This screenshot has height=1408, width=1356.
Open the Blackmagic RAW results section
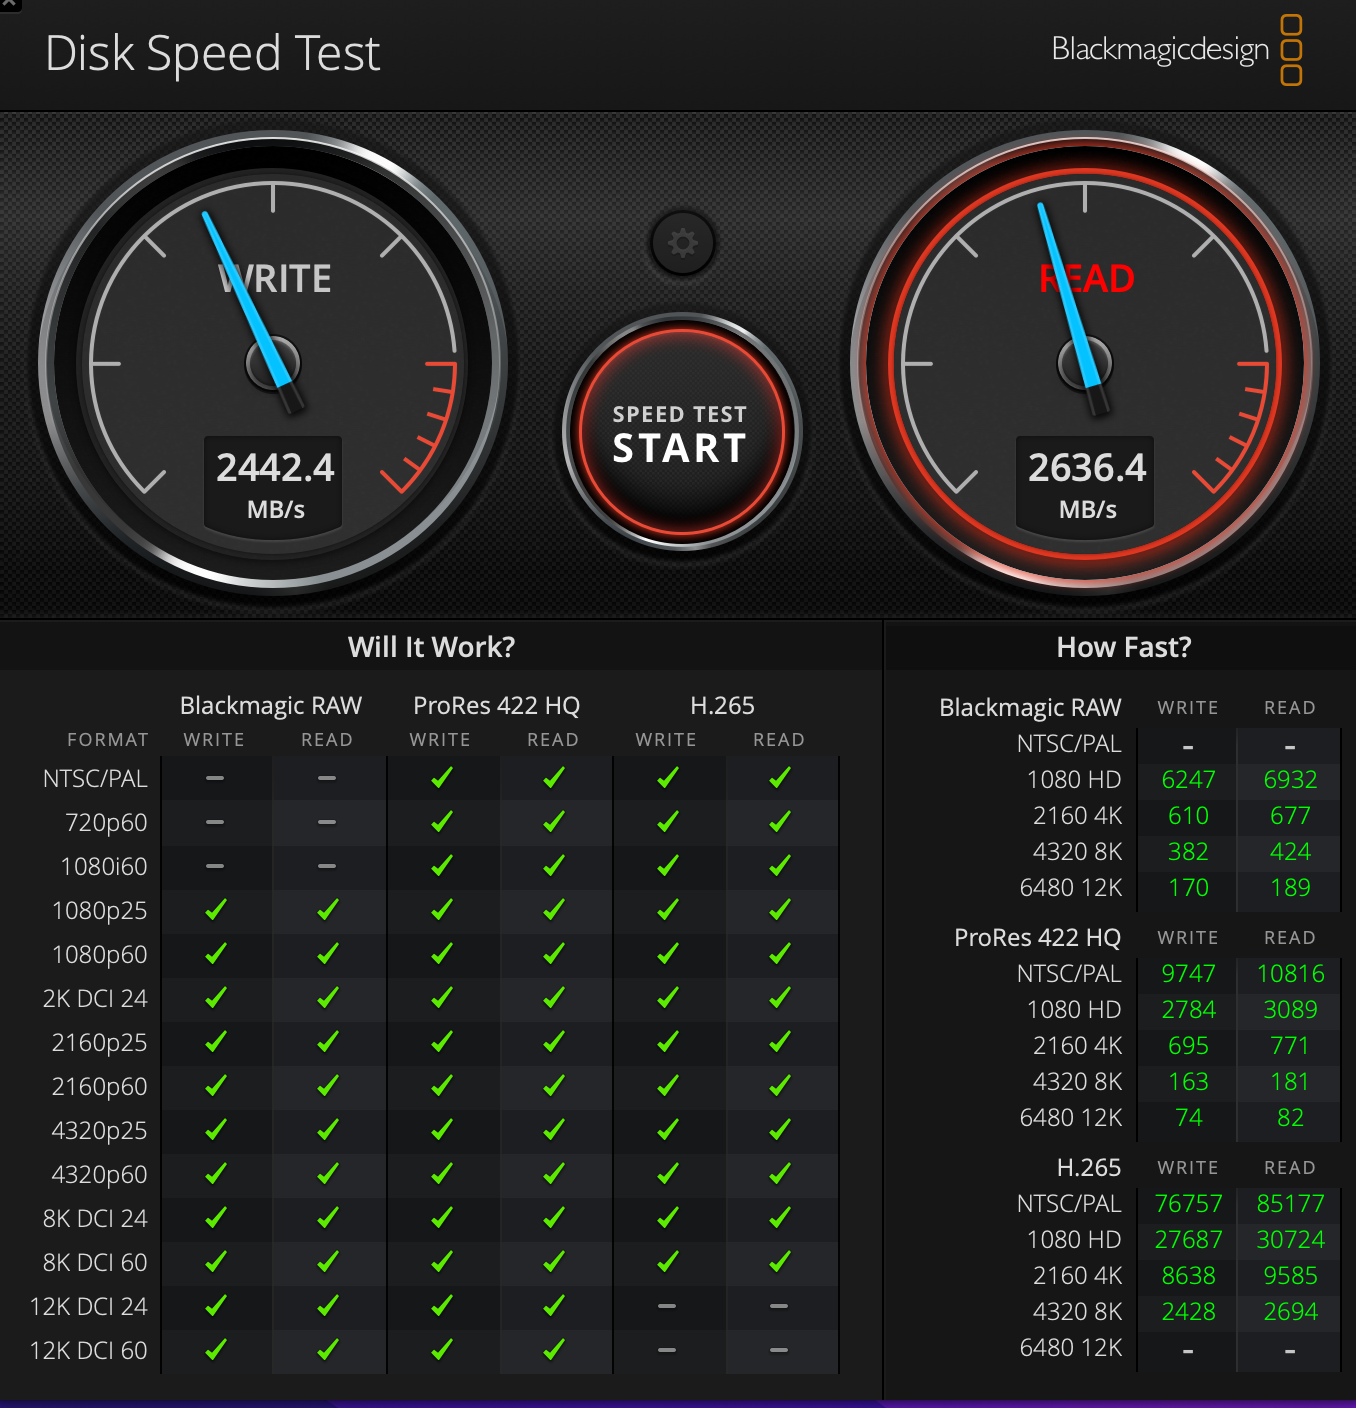(x=1030, y=707)
